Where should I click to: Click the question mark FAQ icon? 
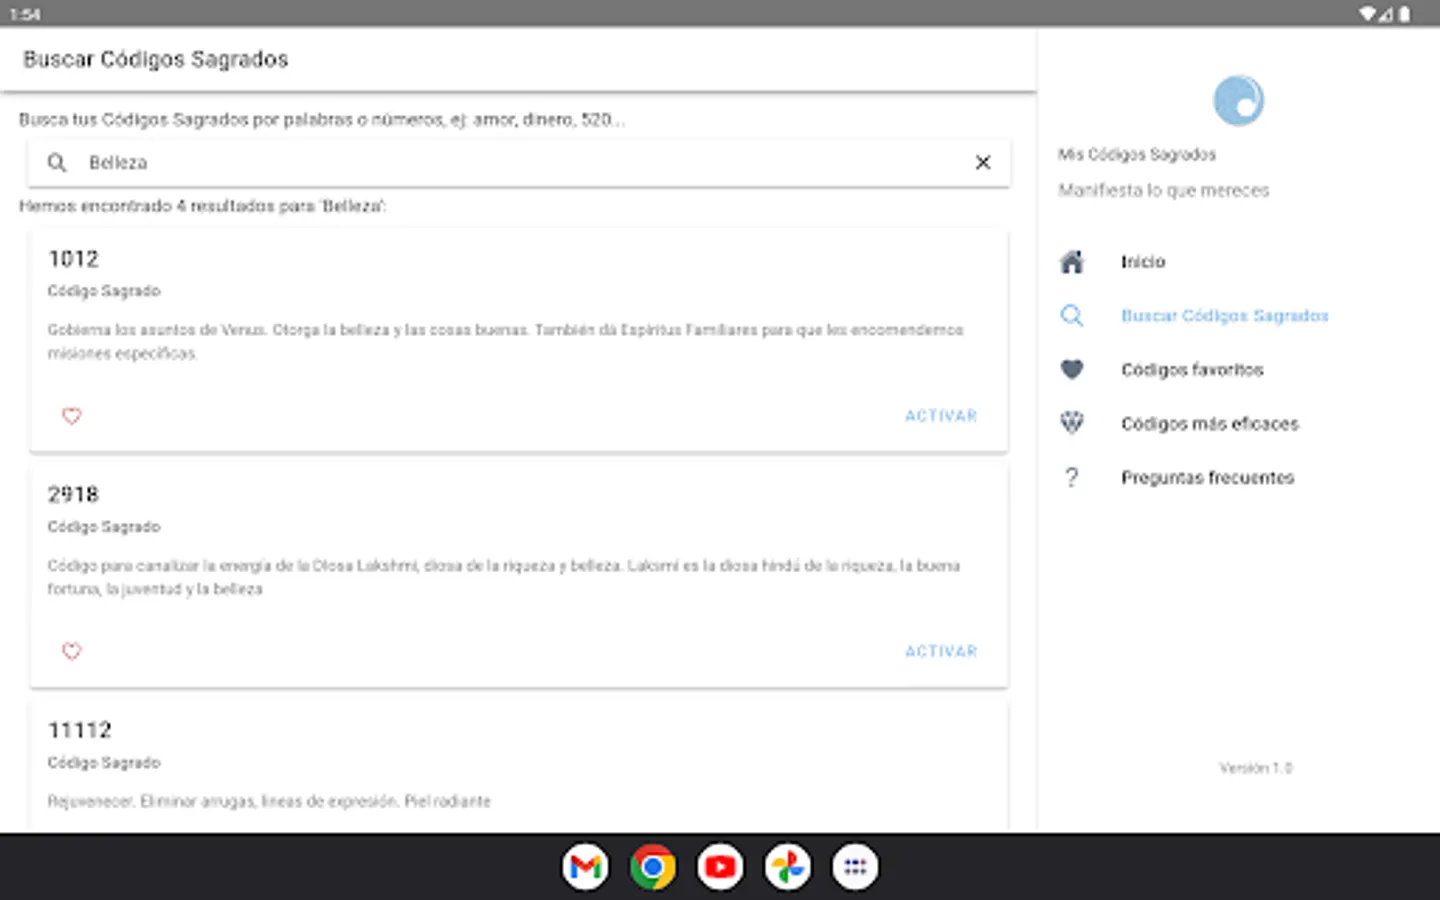coord(1072,478)
